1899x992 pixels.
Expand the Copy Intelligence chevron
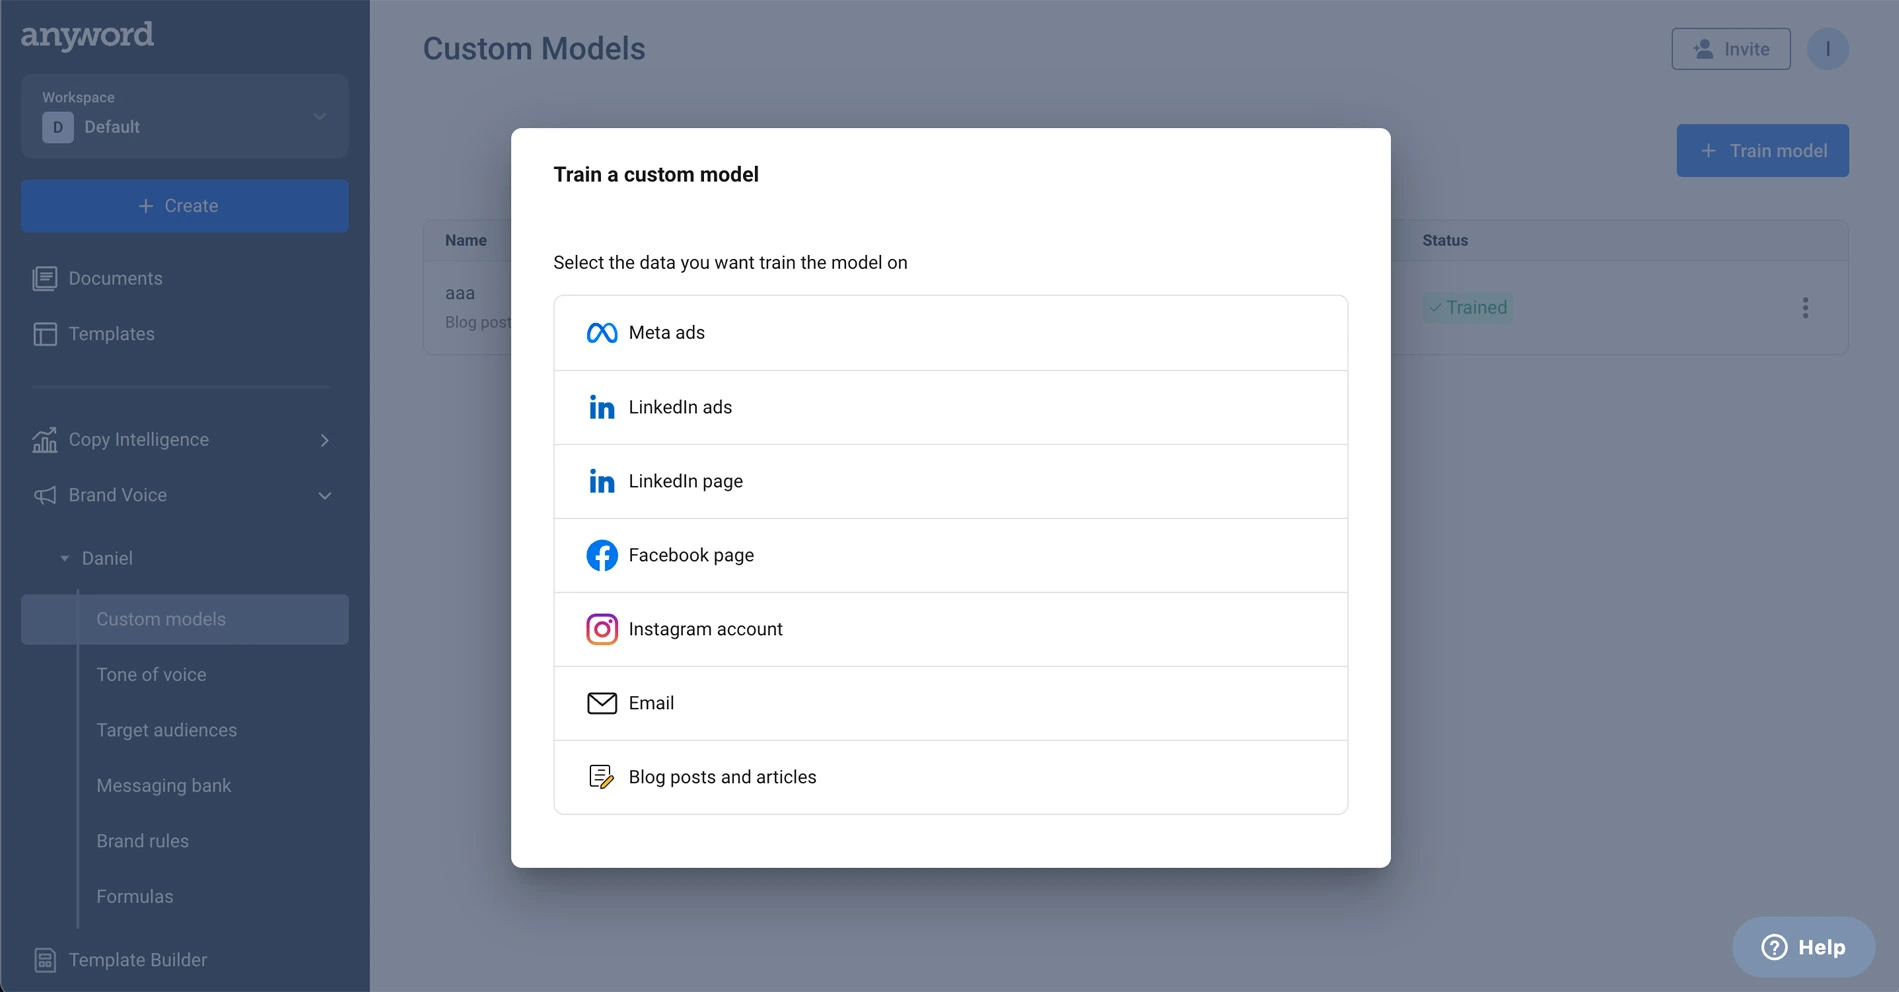tap(325, 440)
